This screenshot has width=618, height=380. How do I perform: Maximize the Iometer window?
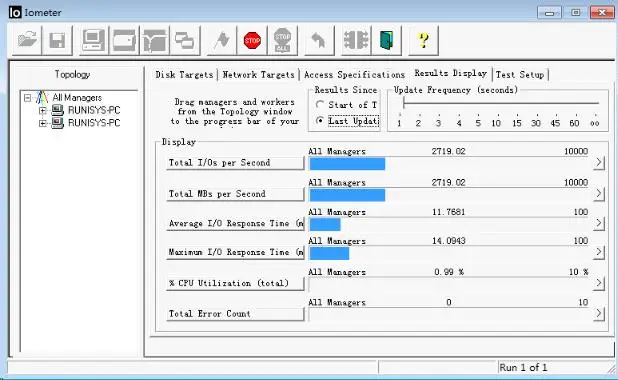coord(575,13)
